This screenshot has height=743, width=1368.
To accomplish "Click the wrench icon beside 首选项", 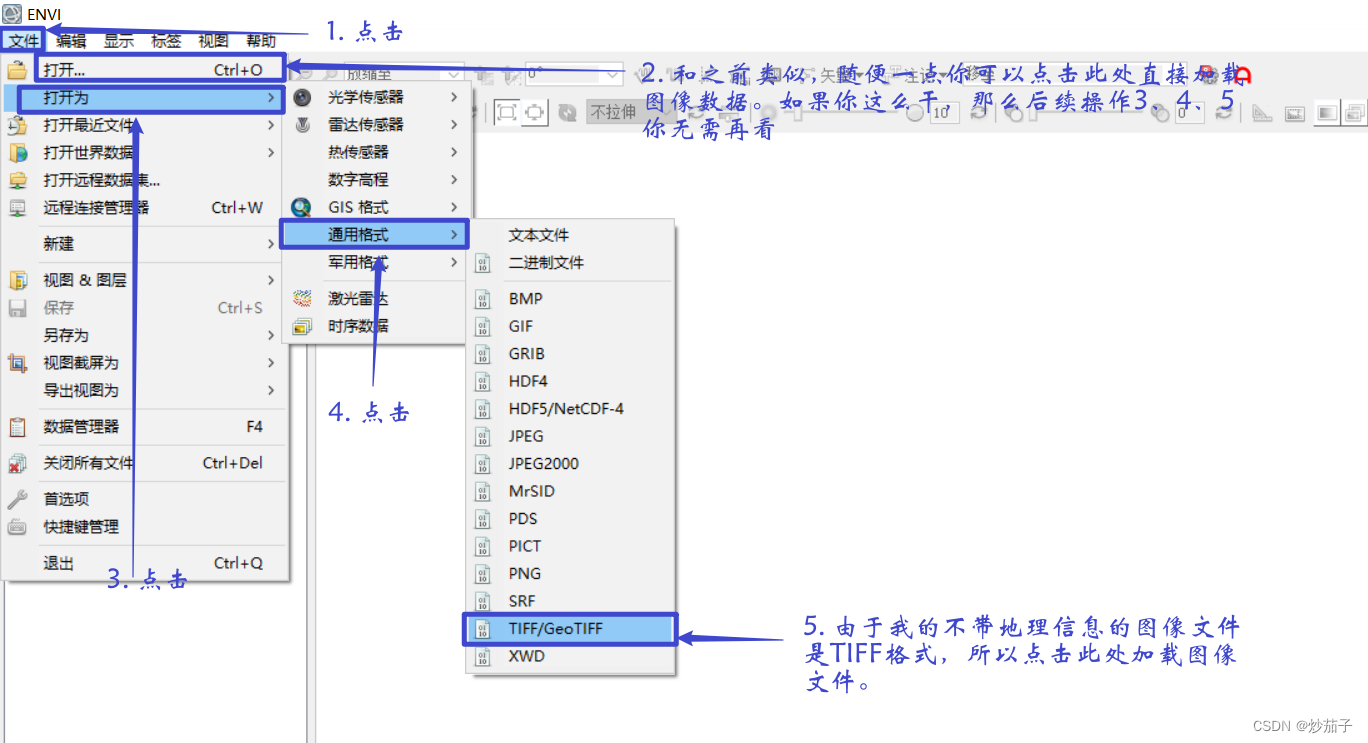I will [x=17, y=499].
